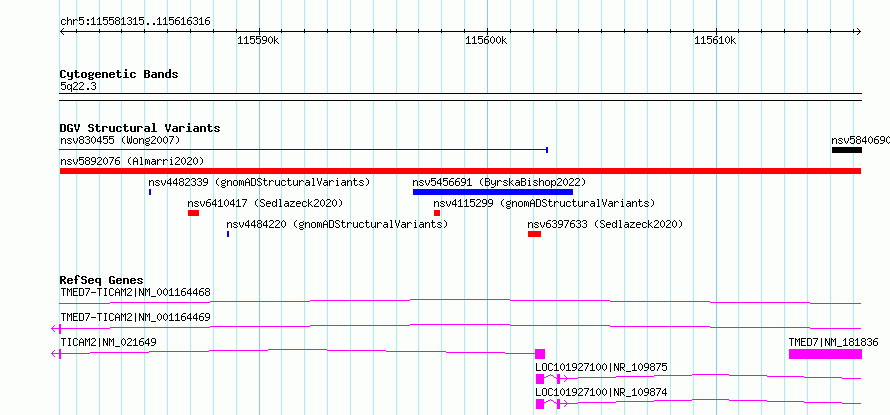Select the long red nsv5892076 variant bar
The height and width of the screenshot is (415, 890).
pyautogui.click(x=460, y=171)
